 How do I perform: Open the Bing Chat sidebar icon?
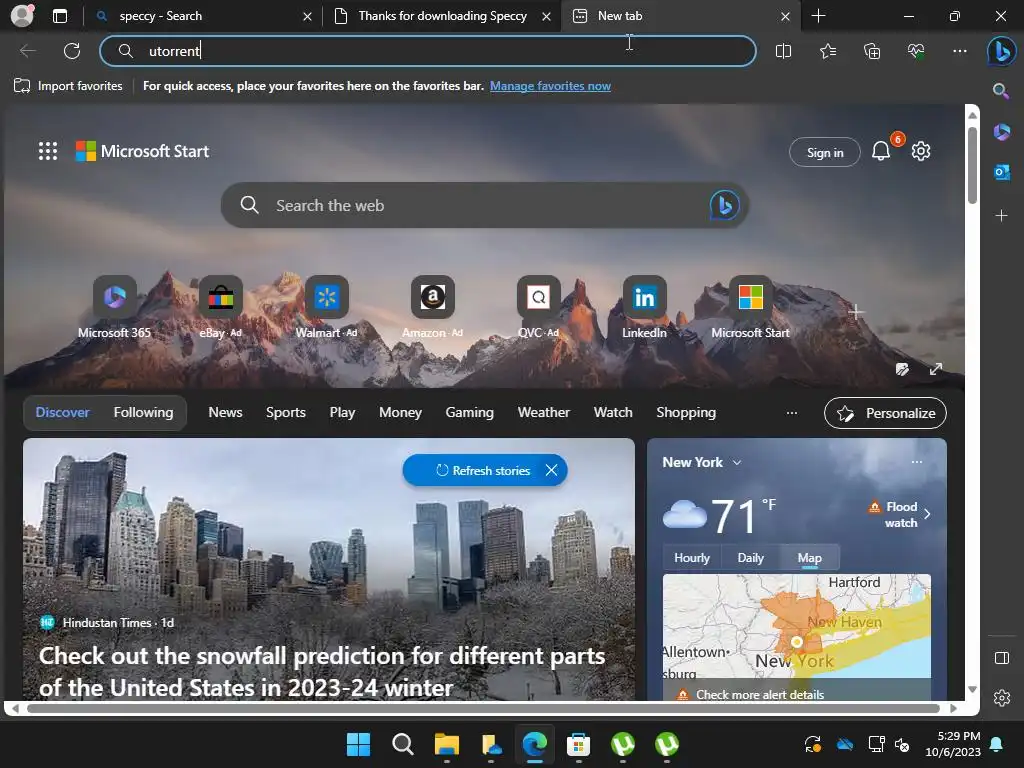(x=1001, y=51)
